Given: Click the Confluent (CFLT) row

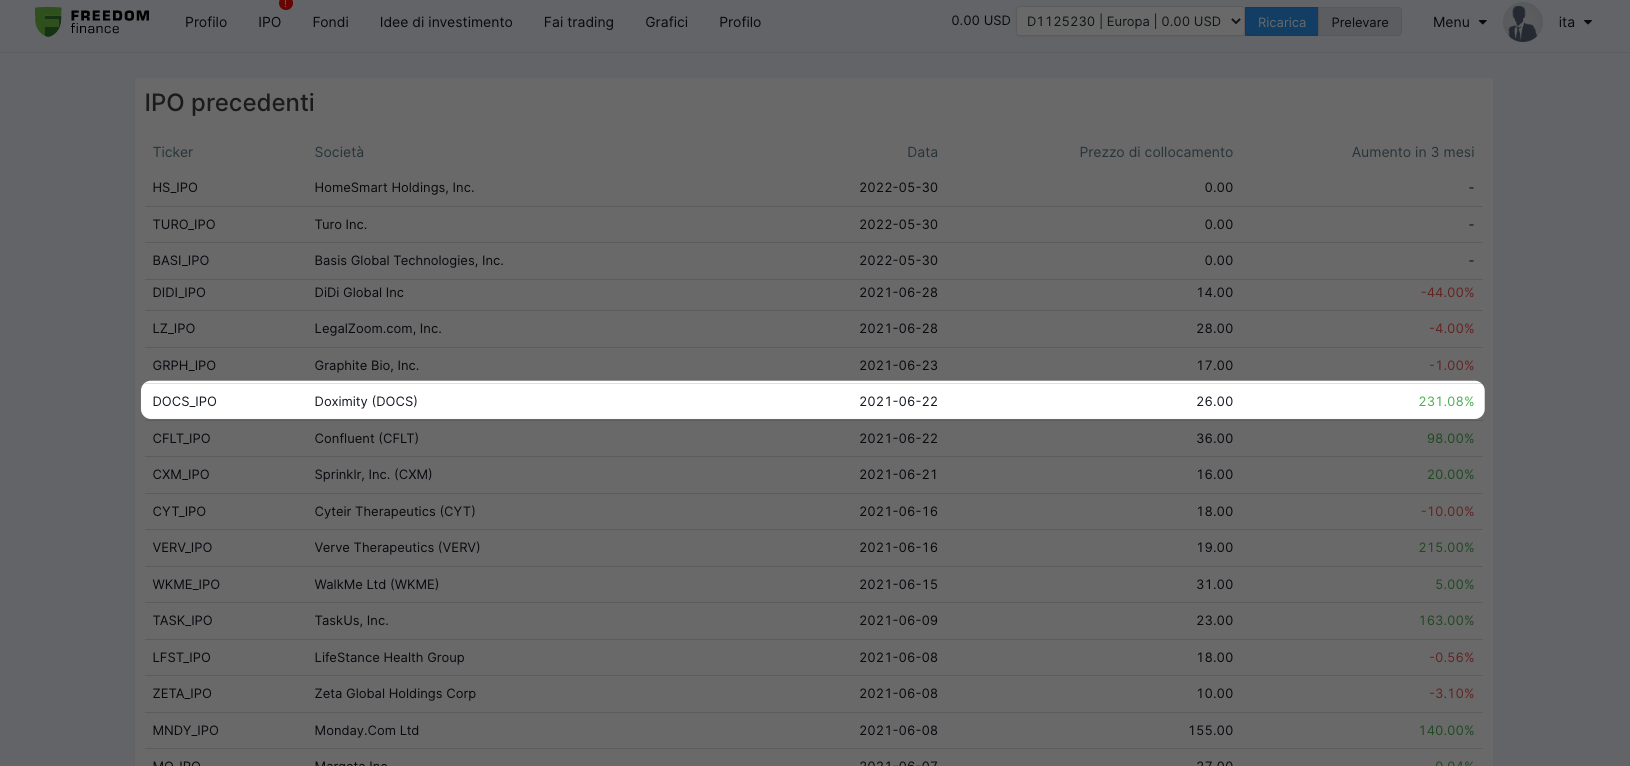Looking at the screenshot, I should (x=813, y=438).
